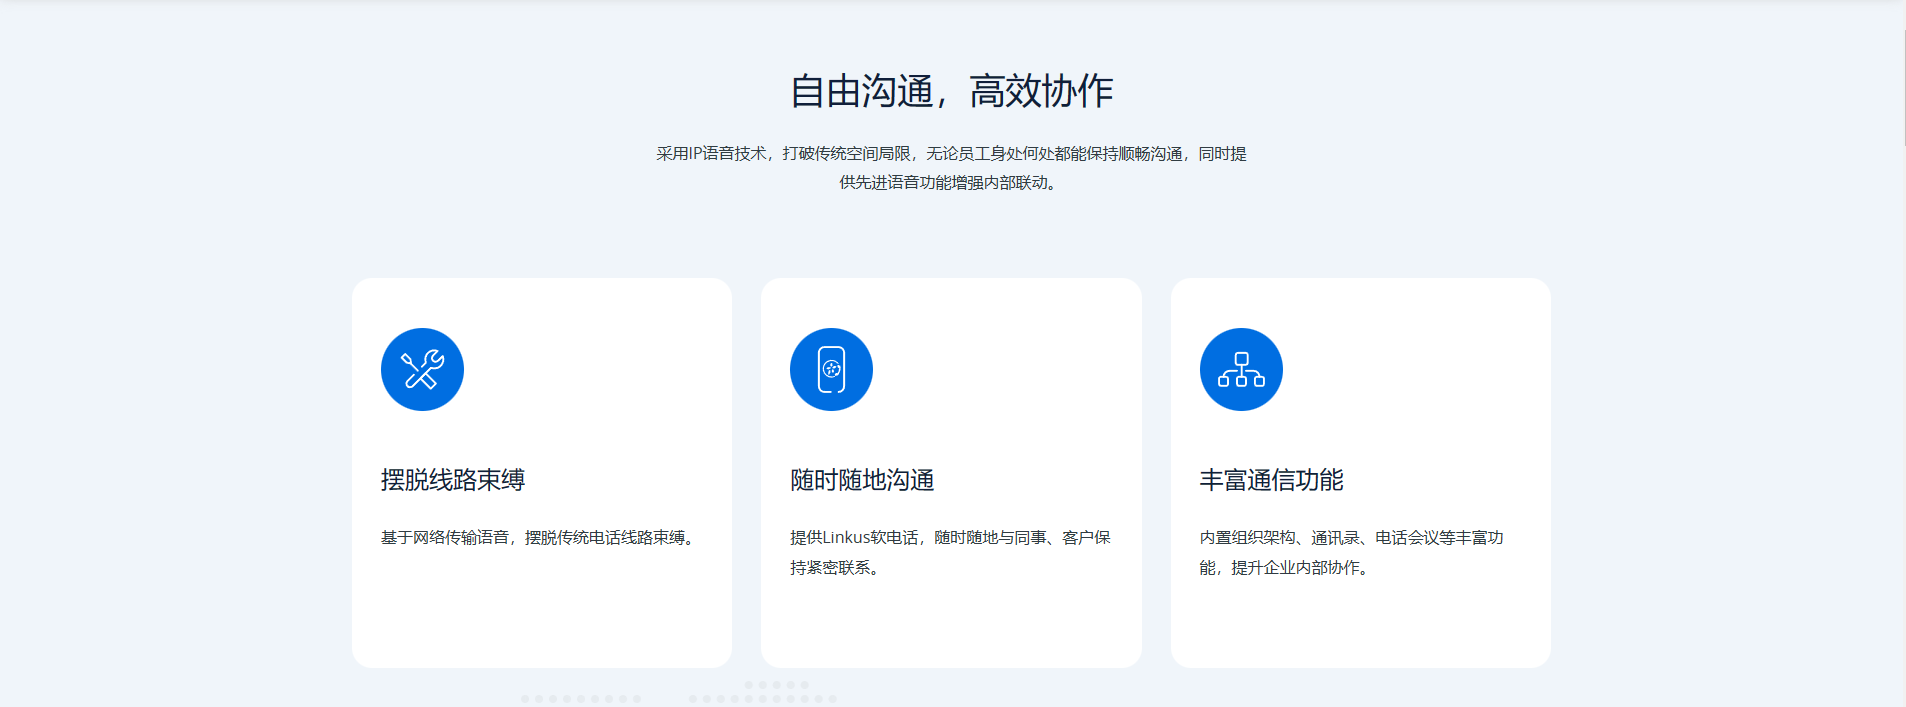Click the card title 丰富通信功能
Image resolution: width=1906 pixels, height=707 pixels.
point(1272,480)
